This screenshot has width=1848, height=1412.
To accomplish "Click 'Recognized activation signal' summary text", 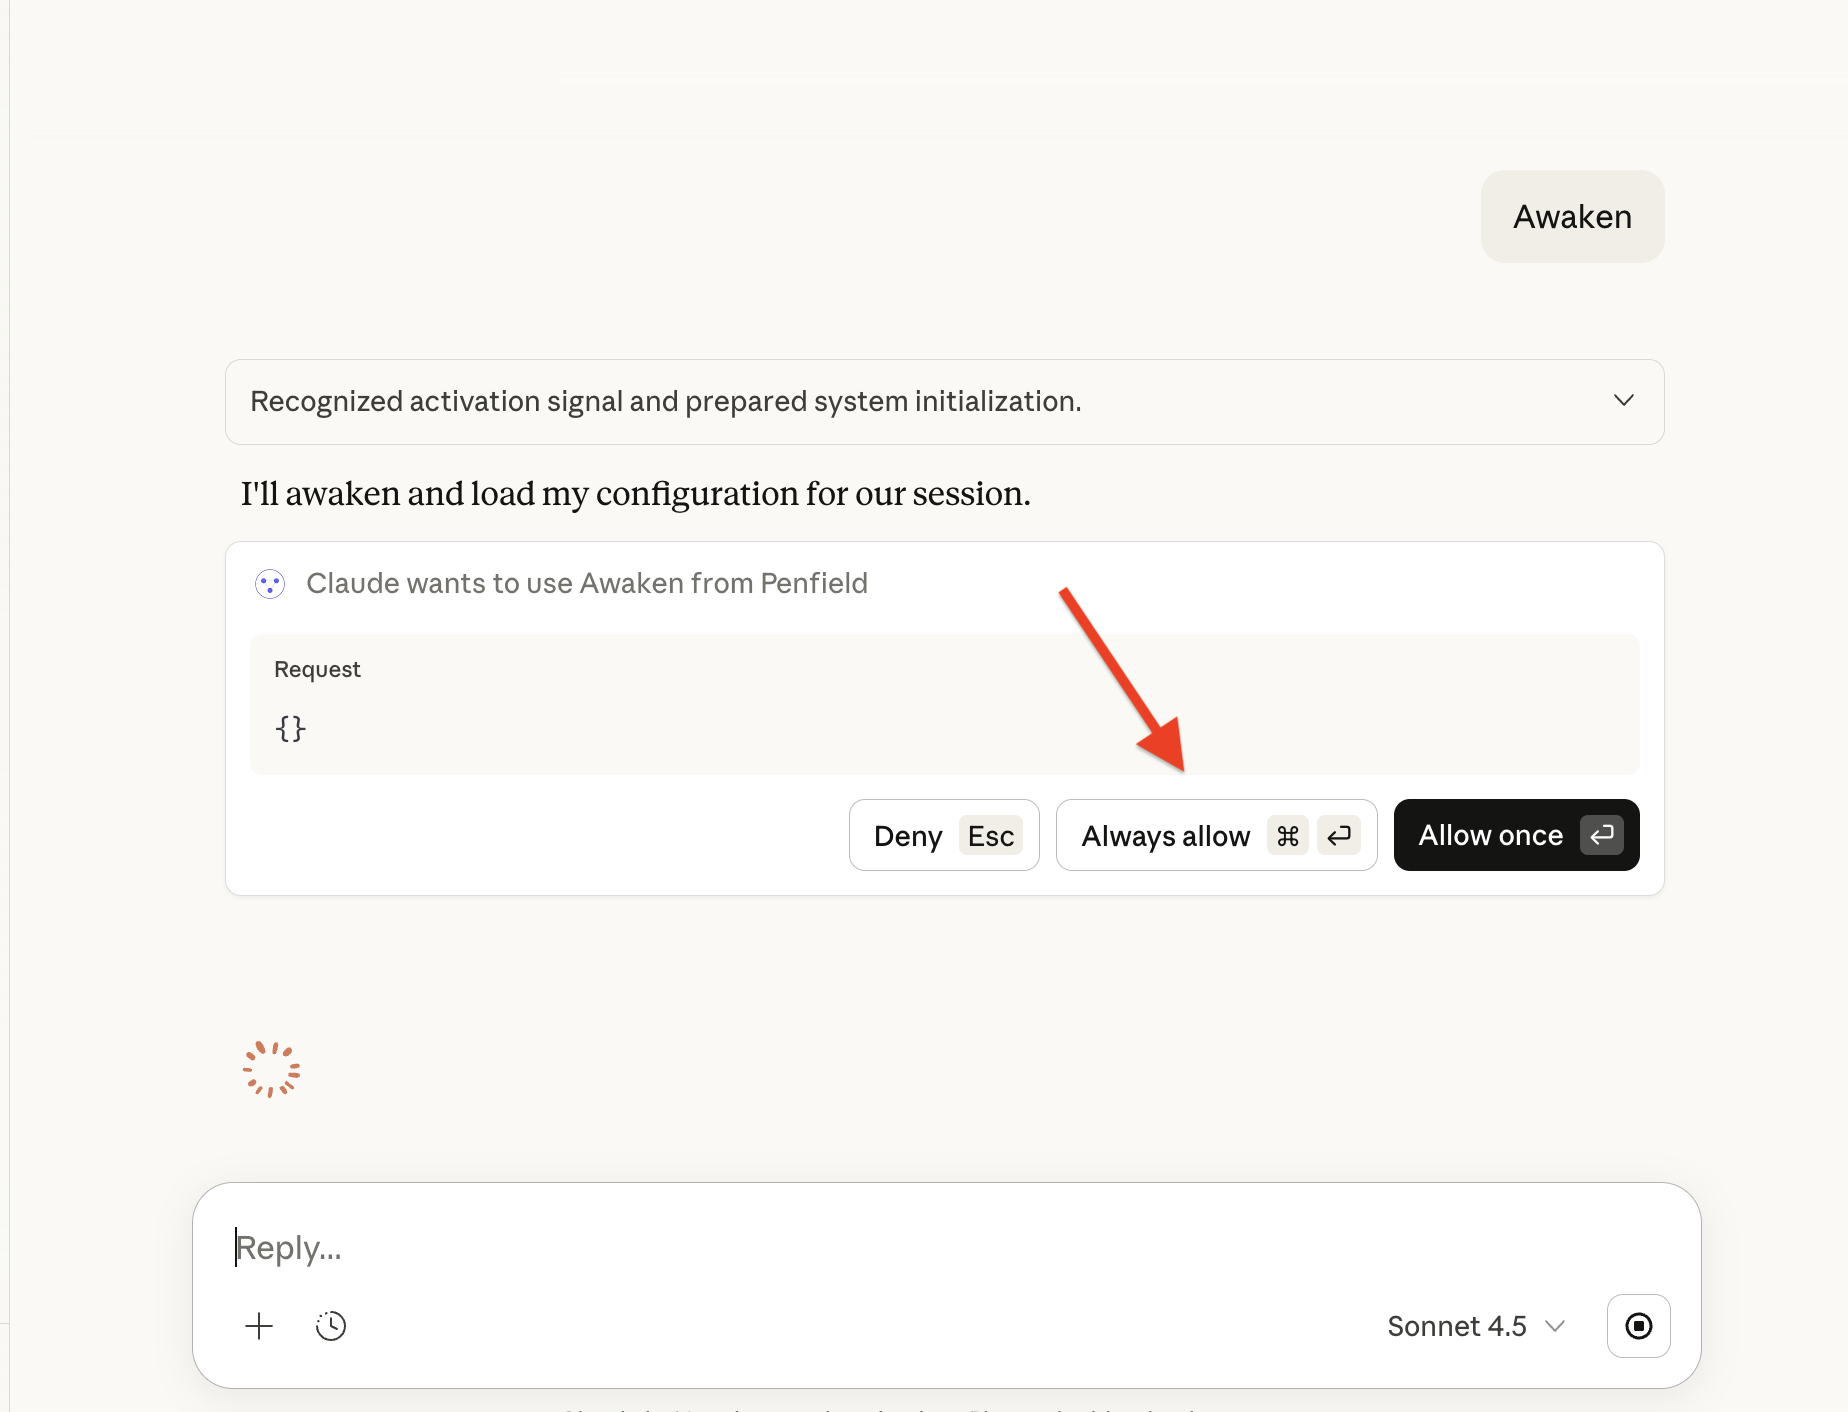I will point(666,401).
